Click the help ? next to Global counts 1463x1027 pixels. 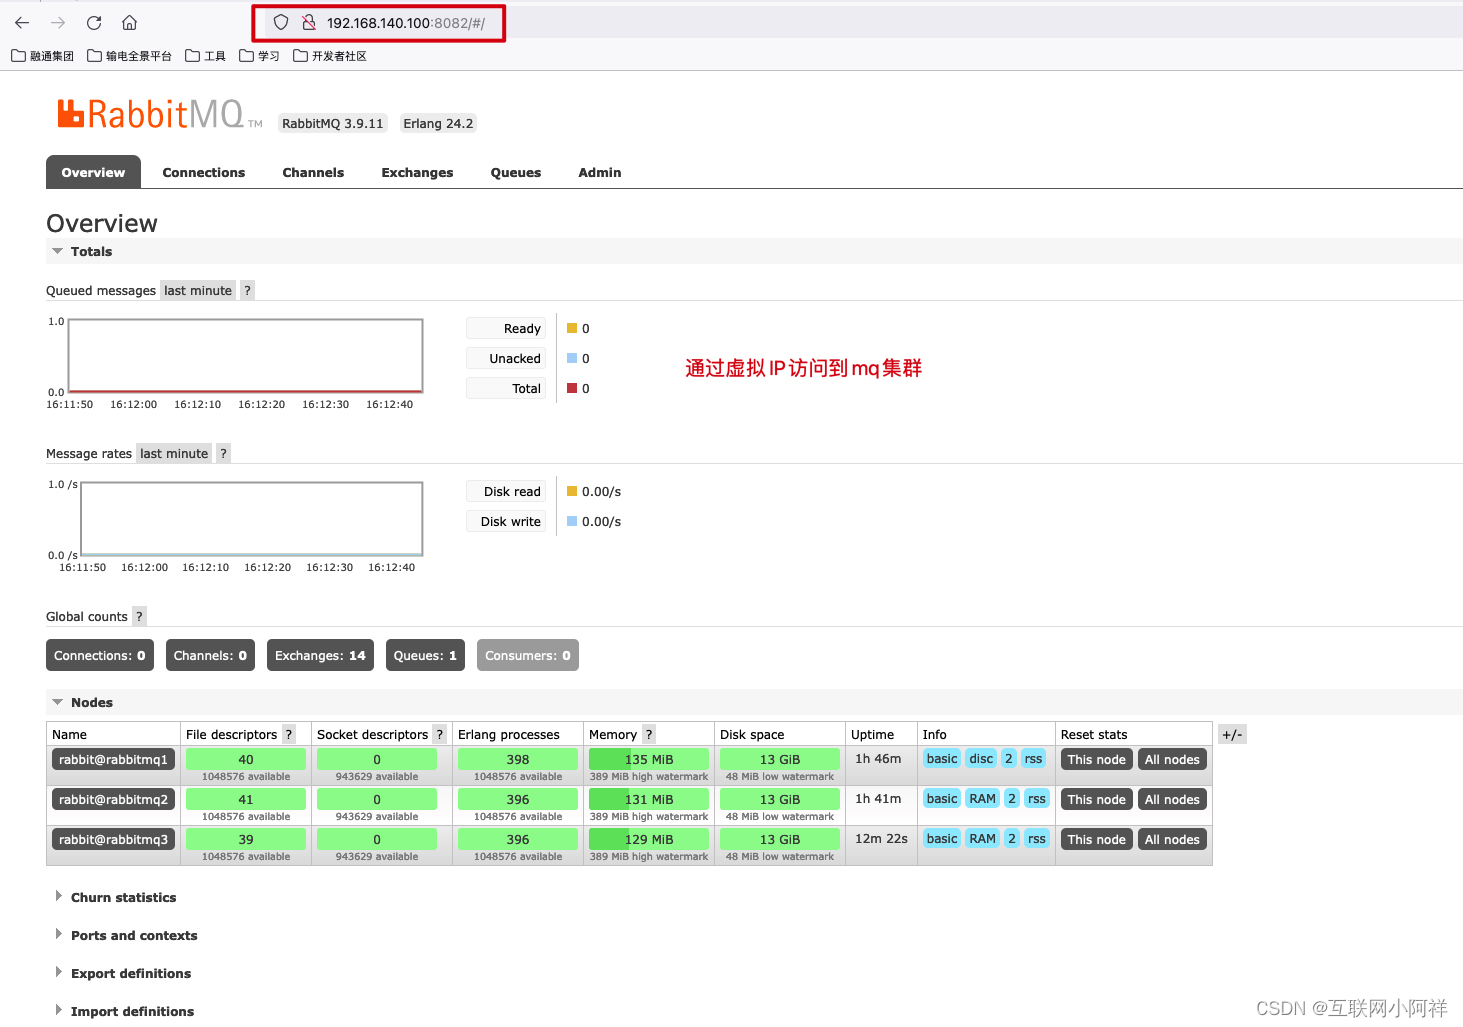click(139, 616)
